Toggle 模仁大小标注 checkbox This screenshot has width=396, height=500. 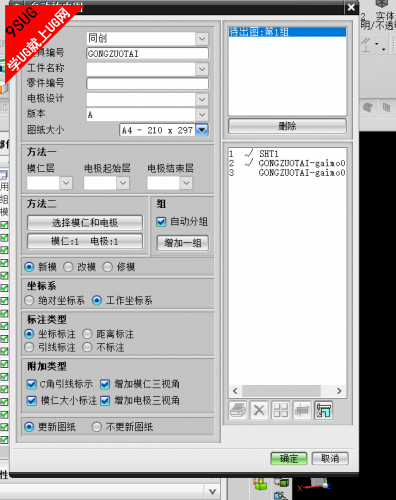tap(31, 400)
